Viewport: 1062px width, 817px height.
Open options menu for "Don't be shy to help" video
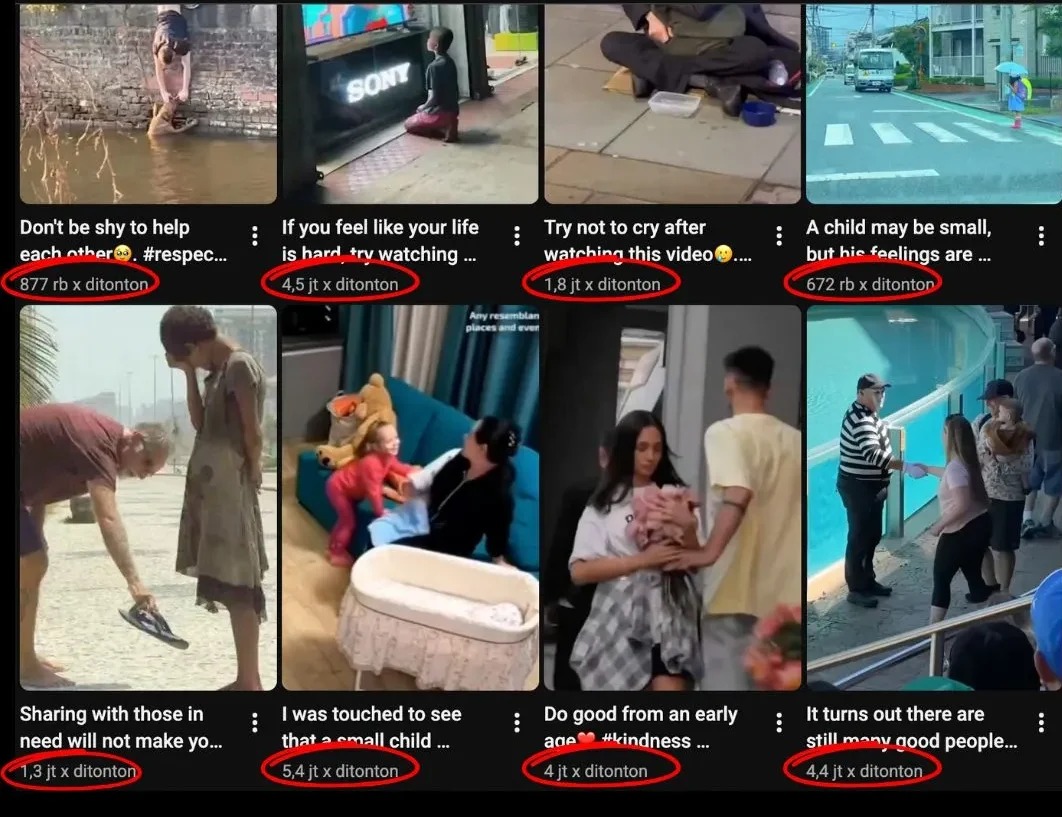click(x=255, y=236)
